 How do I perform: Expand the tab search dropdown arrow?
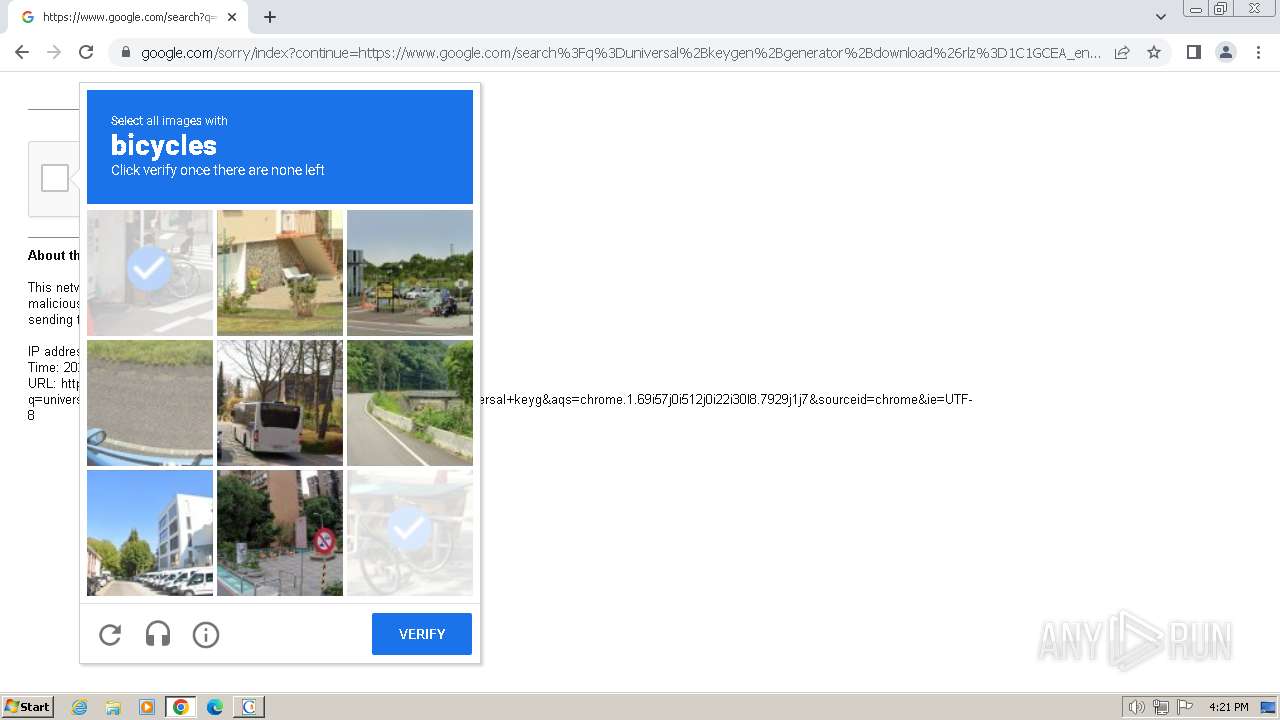click(1160, 17)
